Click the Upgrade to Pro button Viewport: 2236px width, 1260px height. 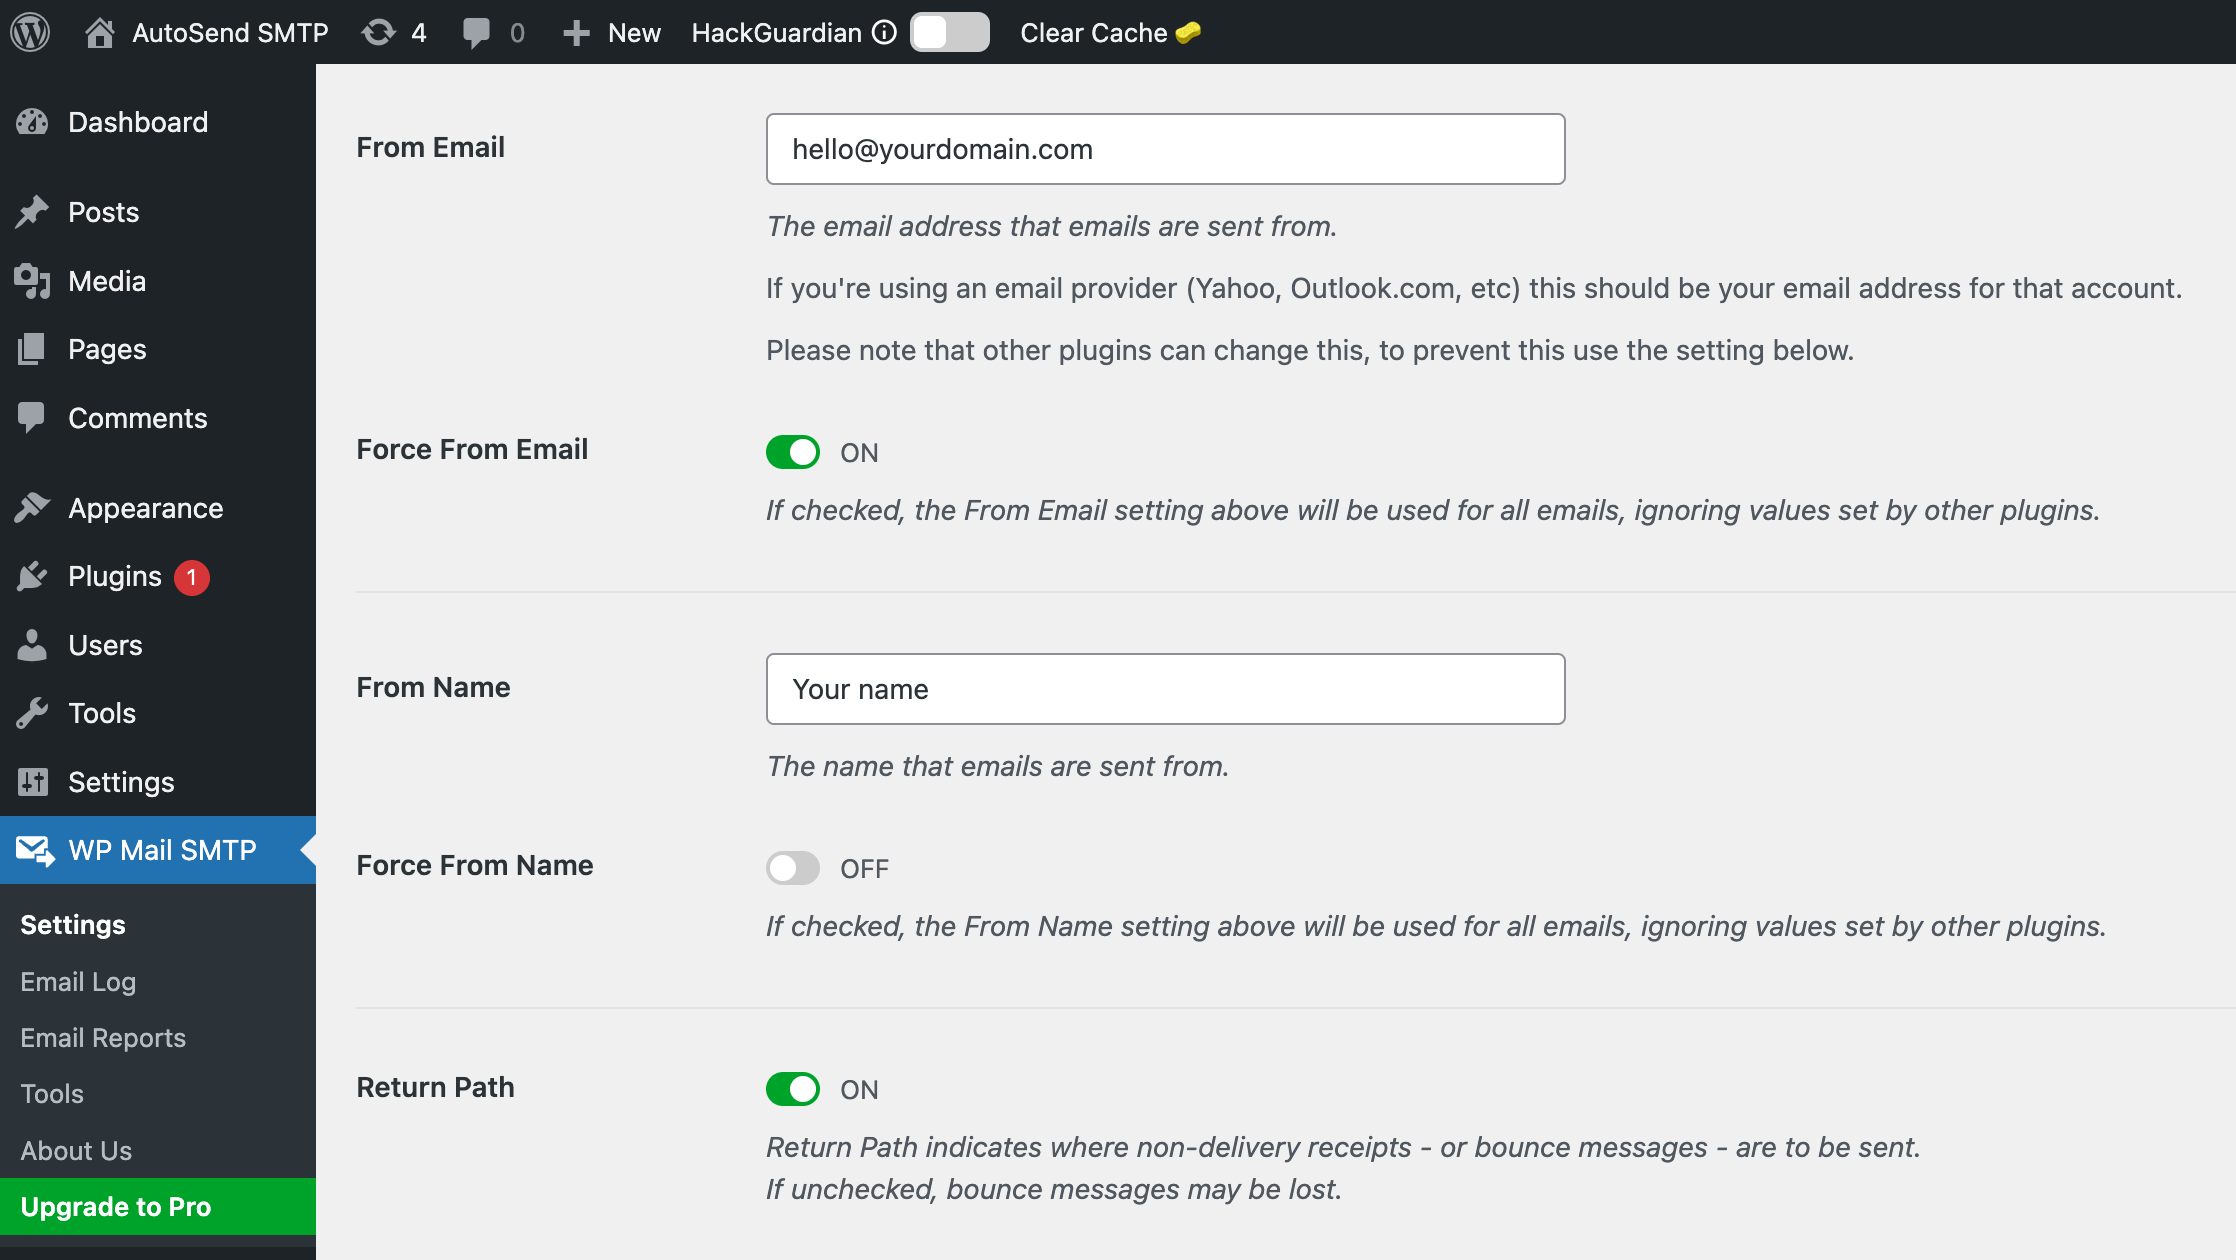click(115, 1206)
